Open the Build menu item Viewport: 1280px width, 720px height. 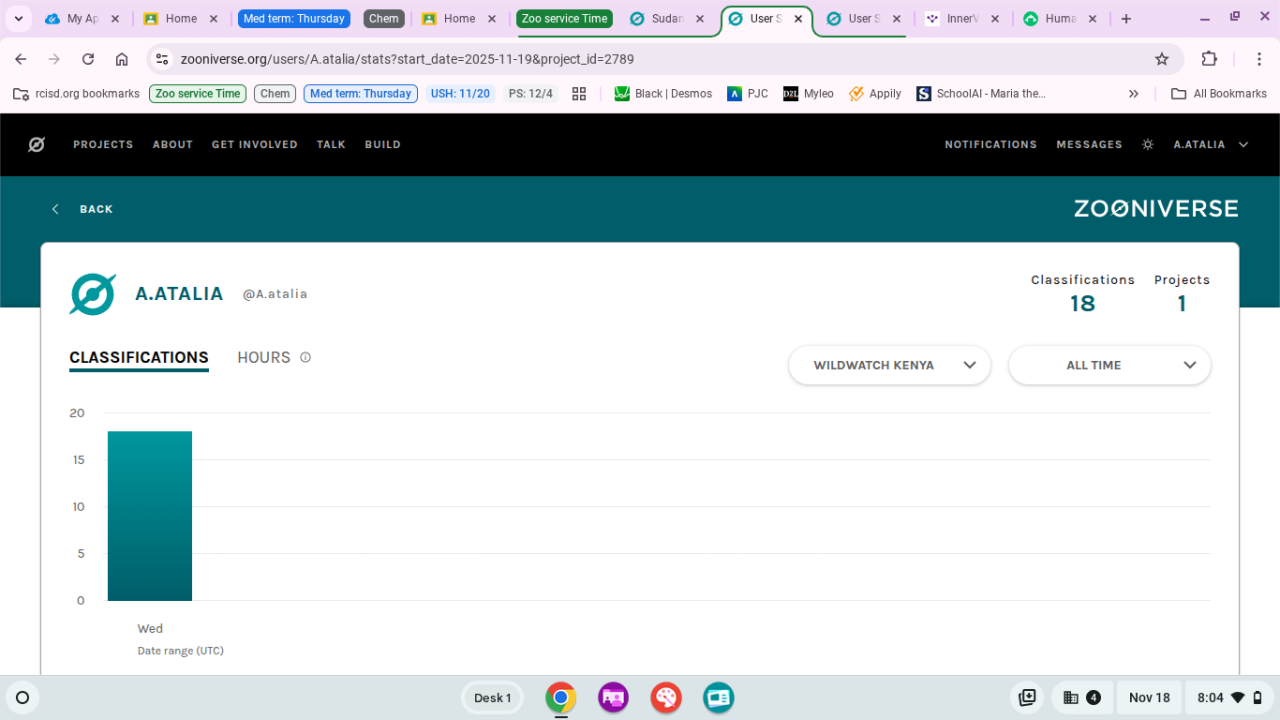(x=383, y=145)
